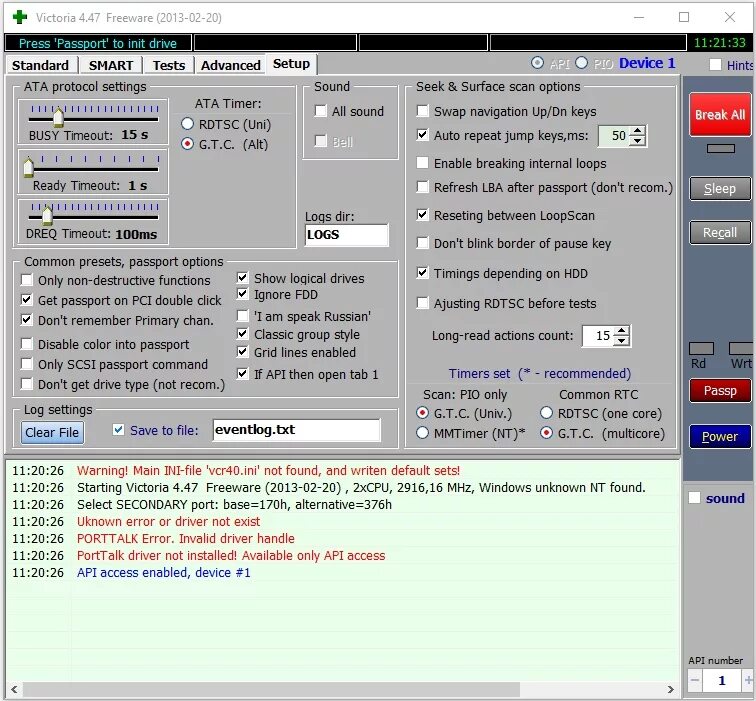Toggle Ignore FDD checkbox
The width and height of the screenshot is (756, 701).
point(243,294)
